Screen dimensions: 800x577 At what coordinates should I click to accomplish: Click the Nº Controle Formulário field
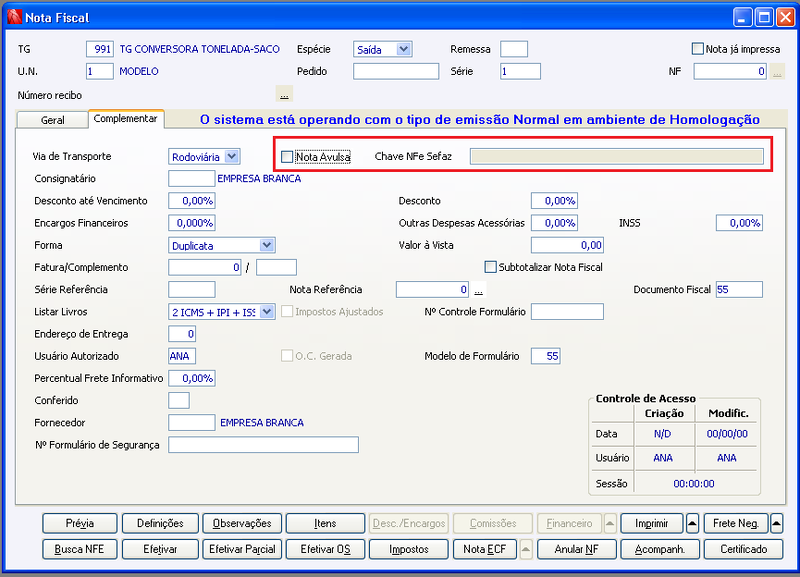[x=567, y=312]
